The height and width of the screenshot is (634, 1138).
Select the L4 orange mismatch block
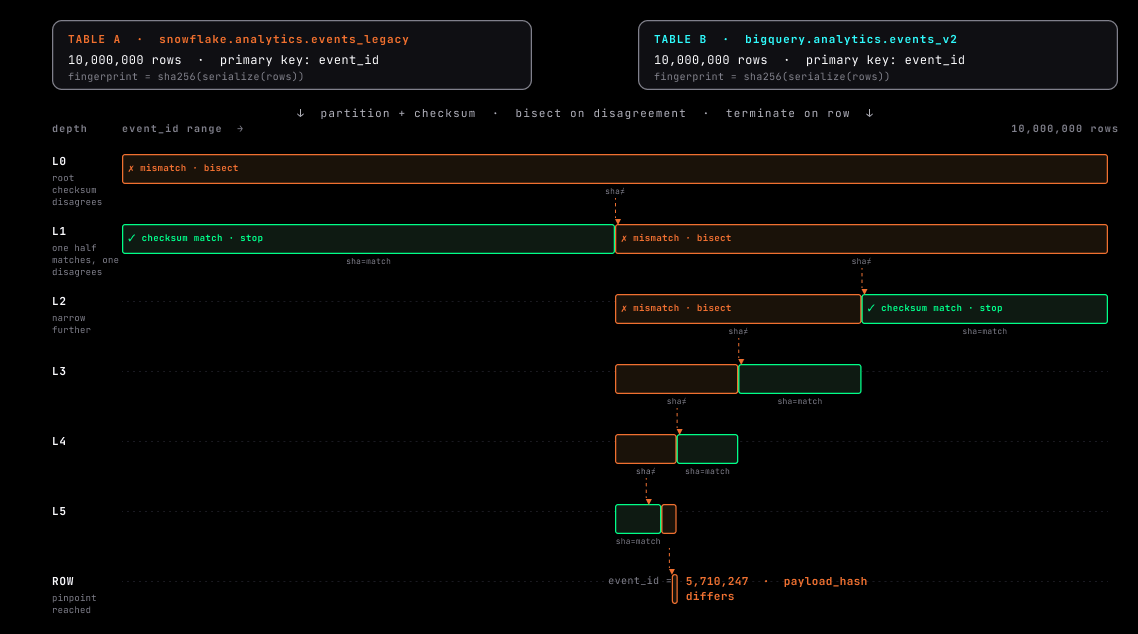point(645,449)
